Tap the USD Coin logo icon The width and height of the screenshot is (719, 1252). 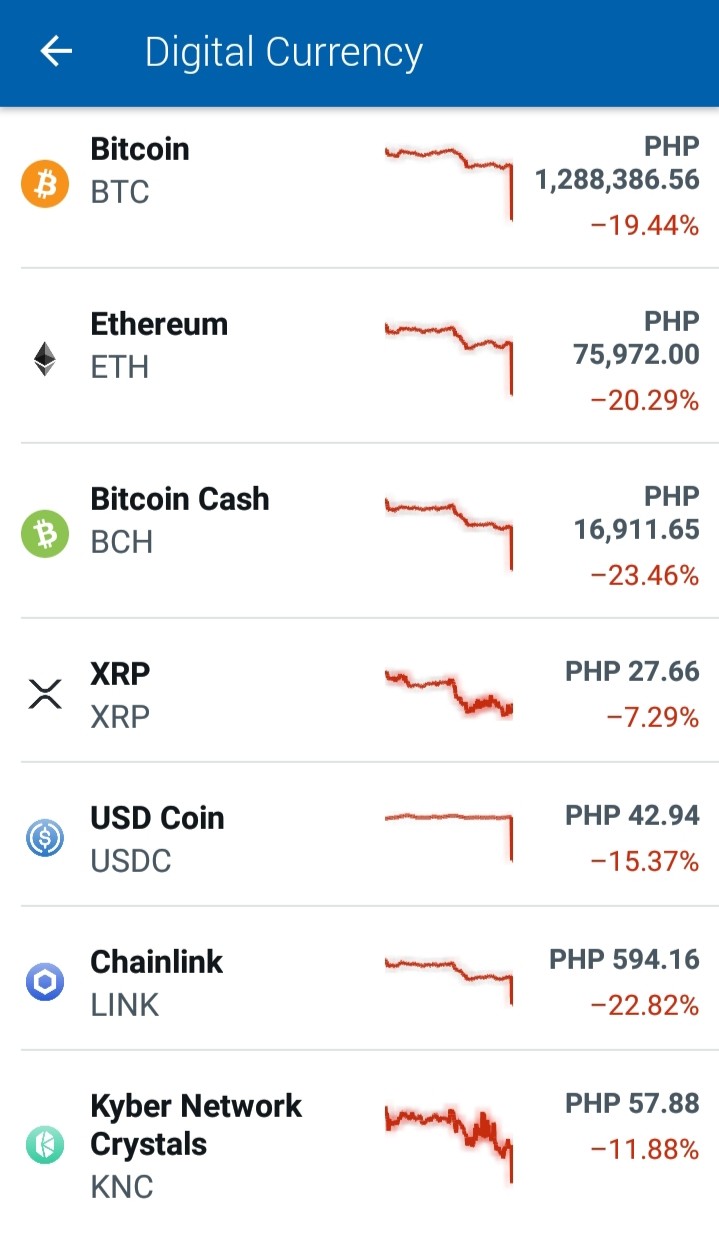click(45, 838)
